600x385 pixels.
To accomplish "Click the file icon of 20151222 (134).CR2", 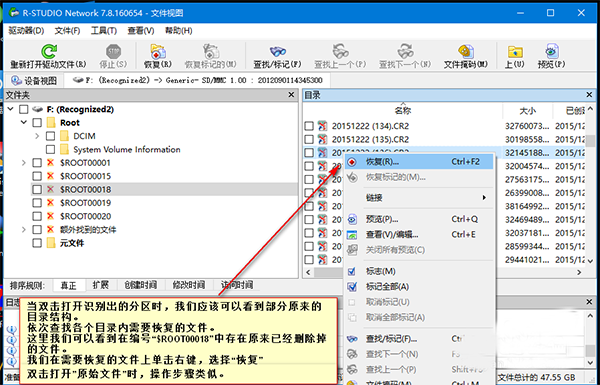I will (323, 126).
